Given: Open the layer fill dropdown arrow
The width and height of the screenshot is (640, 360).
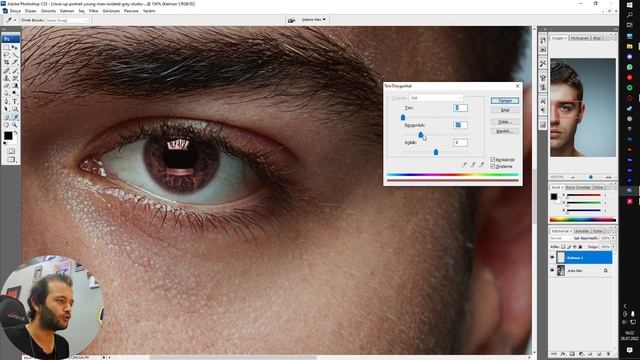Looking at the screenshot, I should tap(613, 247).
